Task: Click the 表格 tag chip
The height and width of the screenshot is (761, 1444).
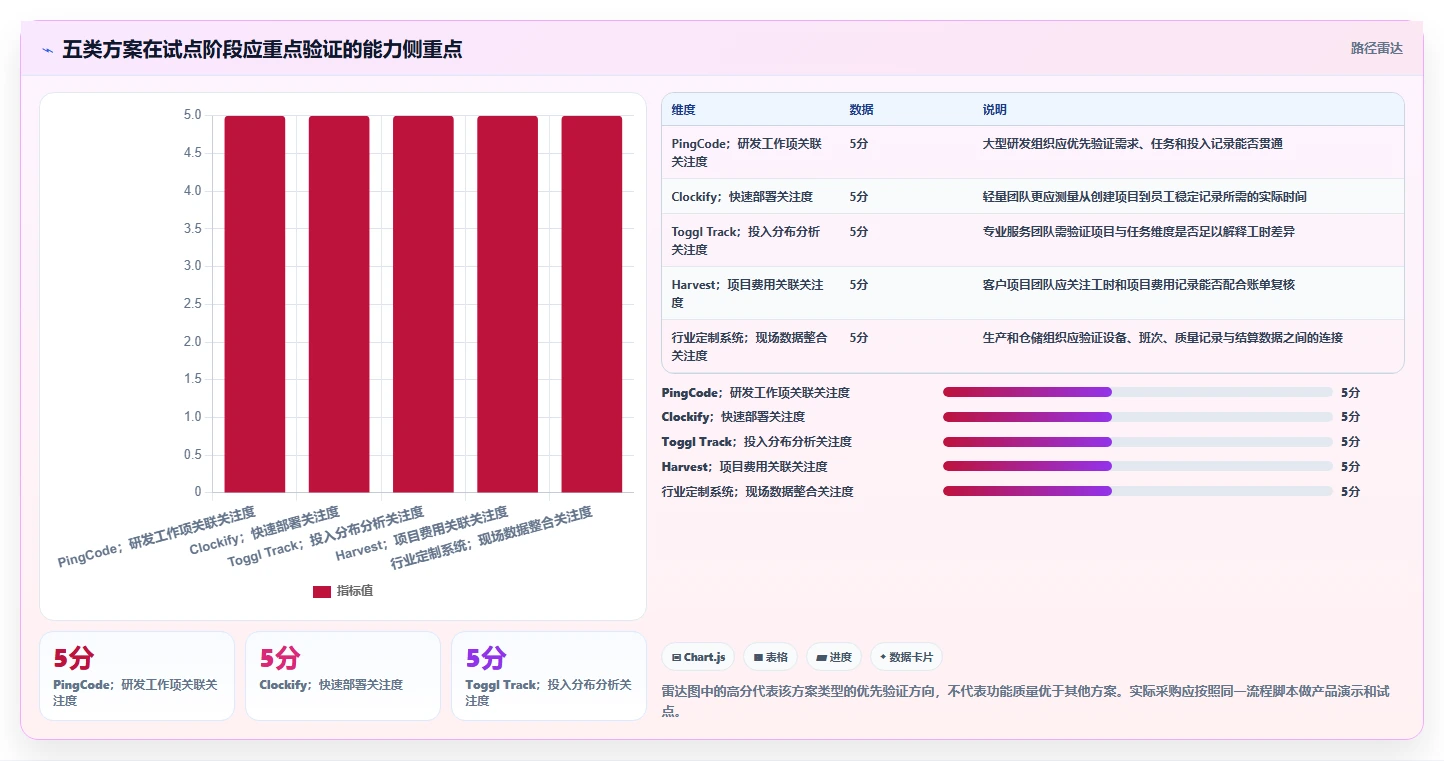Action: [770, 657]
